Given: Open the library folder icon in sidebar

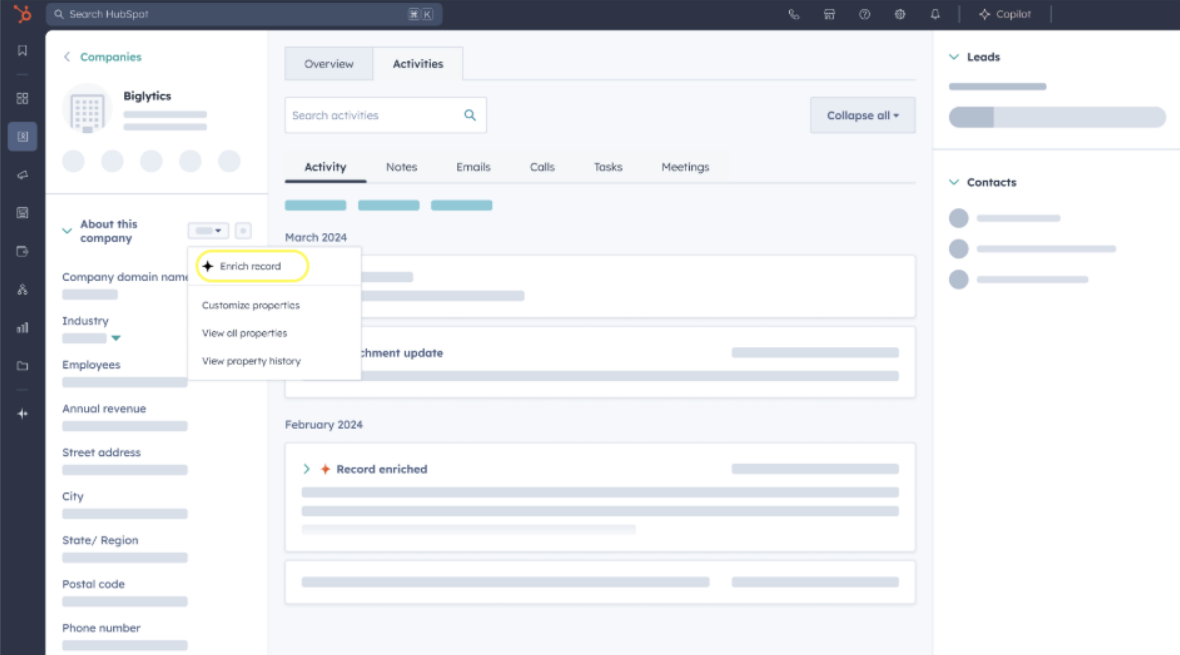Looking at the screenshot, I should pyautogui.click(x=23, y=366).
